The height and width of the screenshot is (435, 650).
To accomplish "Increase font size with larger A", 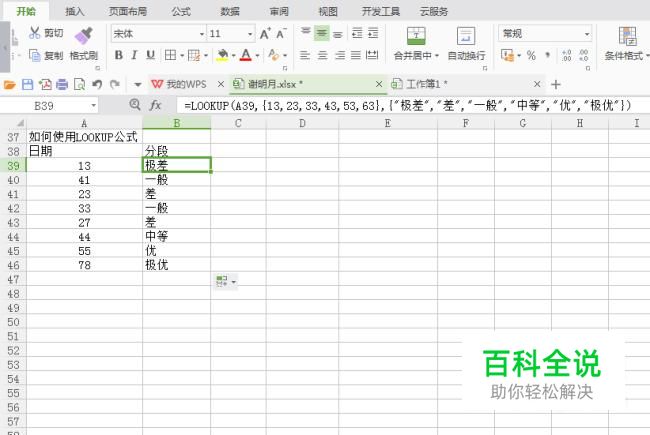I will [x=265, y=34].
